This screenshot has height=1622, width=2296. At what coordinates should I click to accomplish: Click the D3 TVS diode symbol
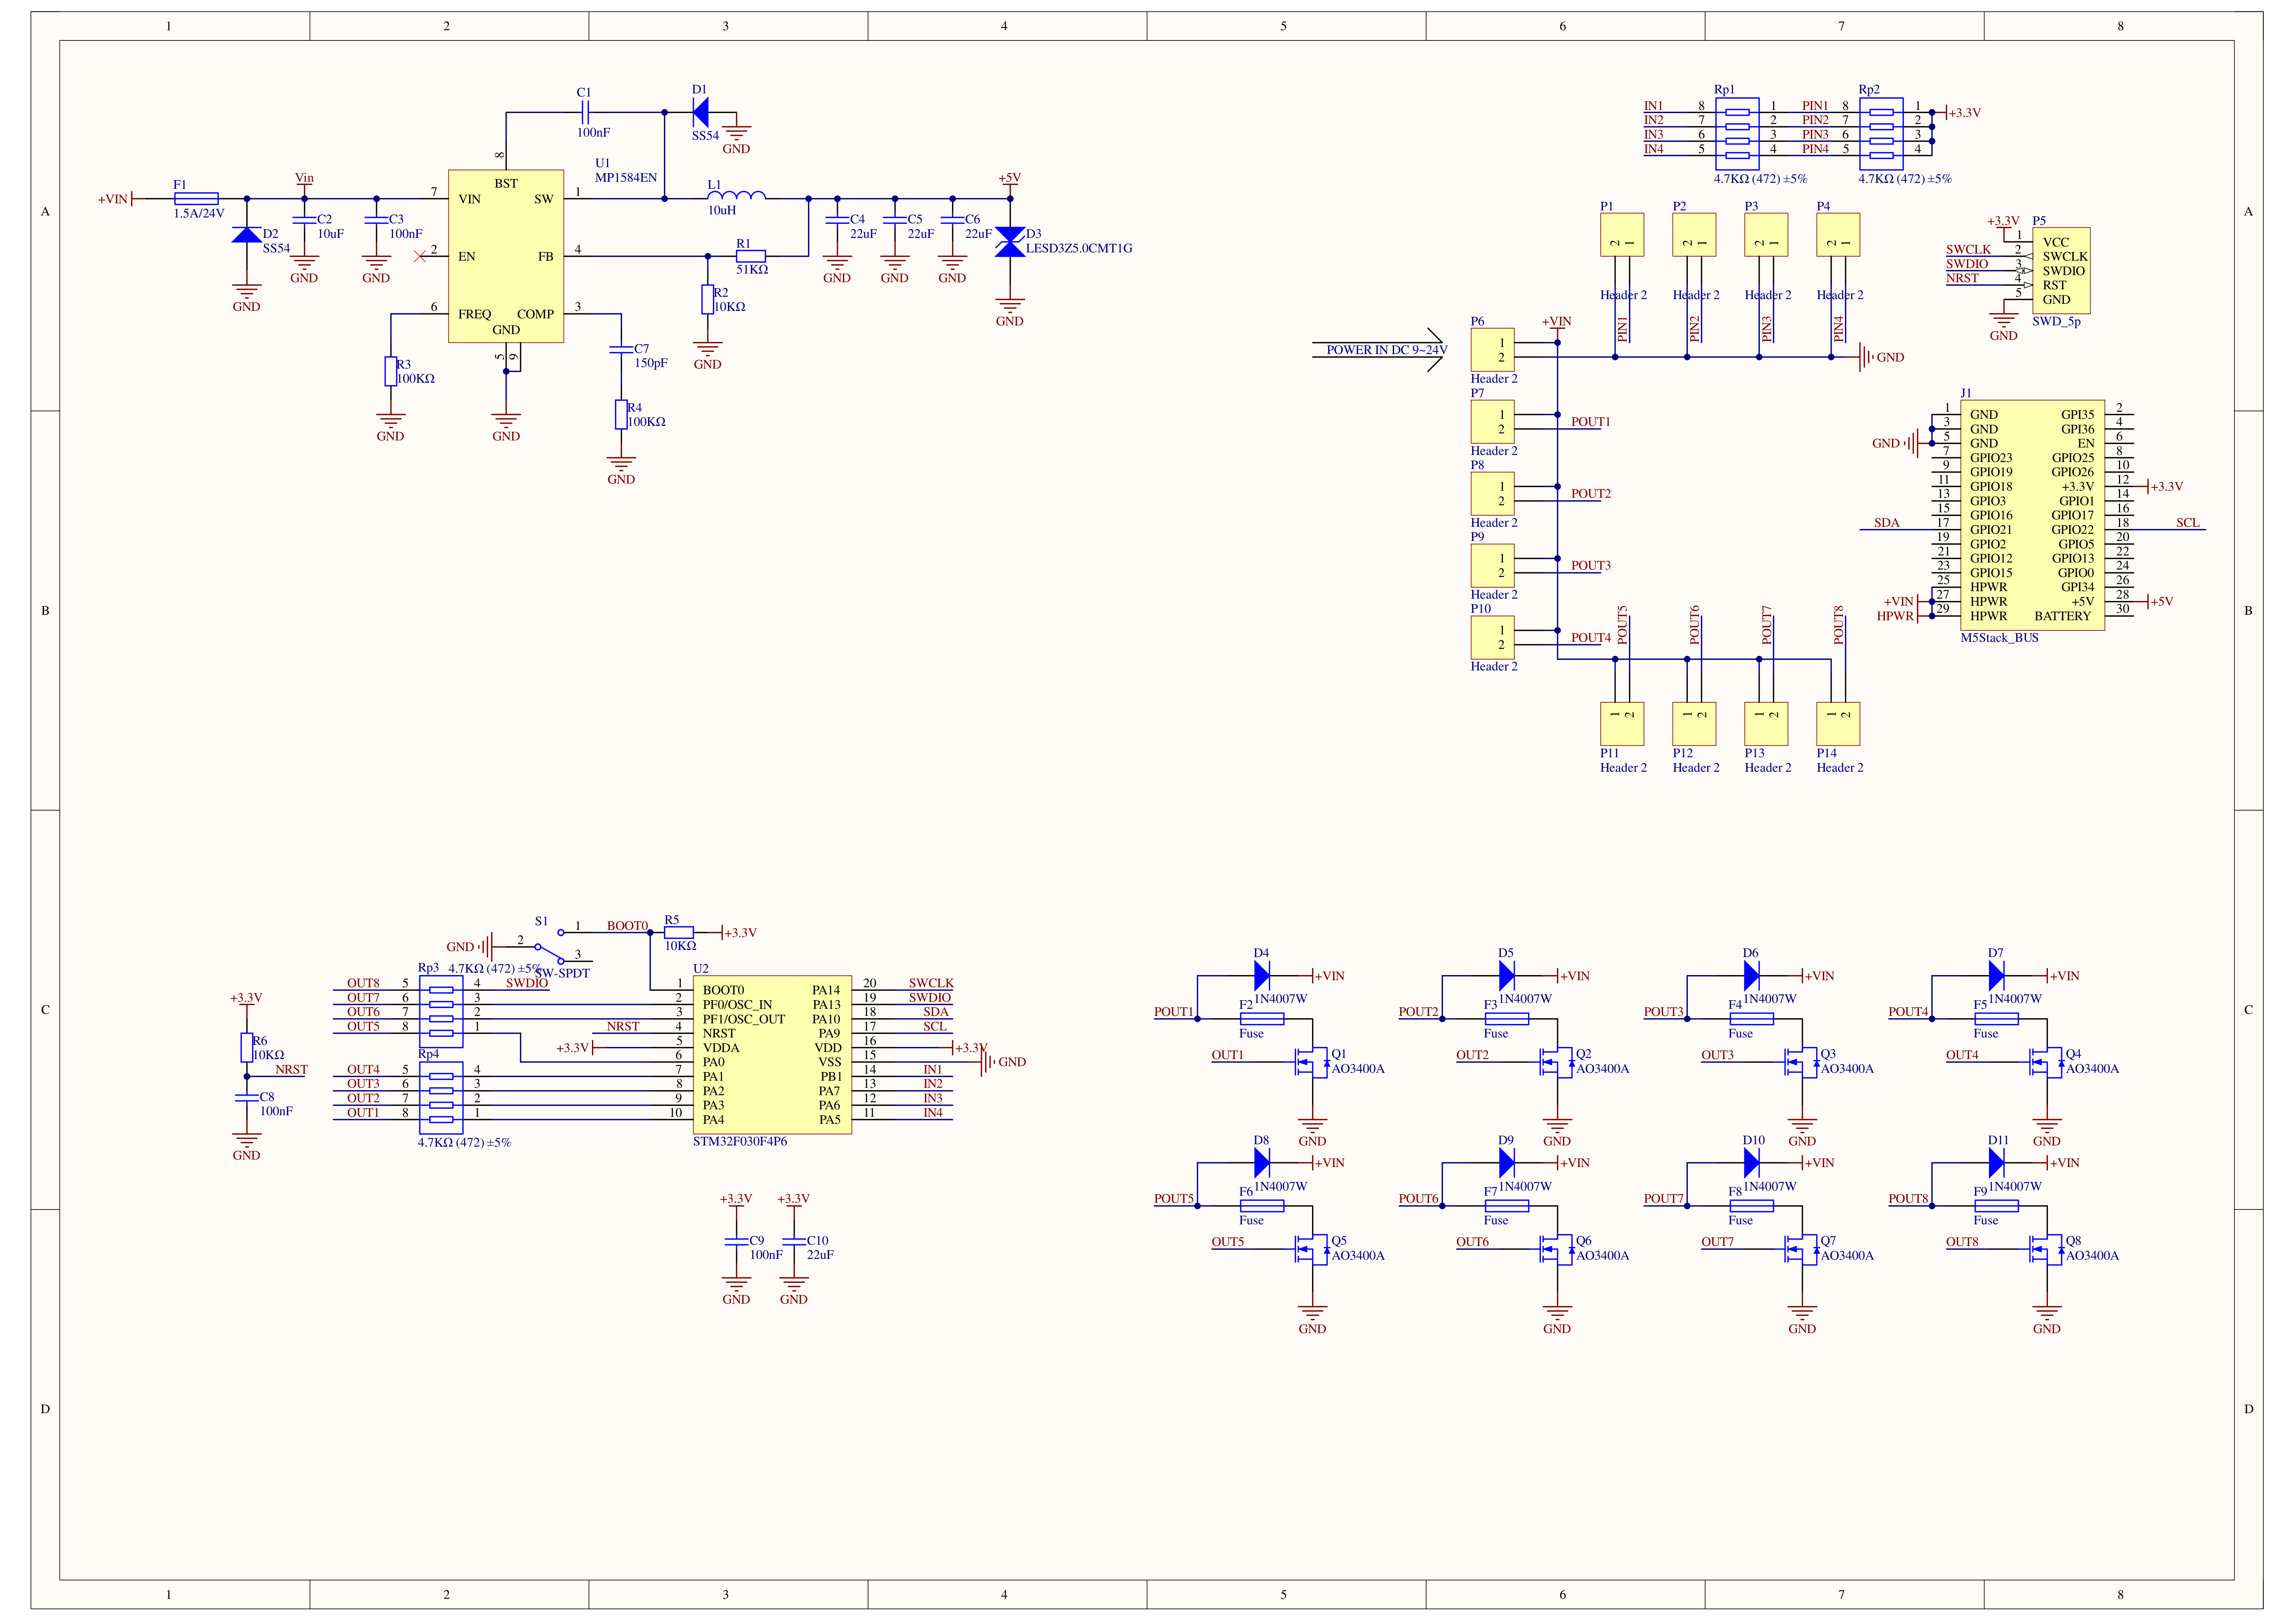[x=1010, y=242]
